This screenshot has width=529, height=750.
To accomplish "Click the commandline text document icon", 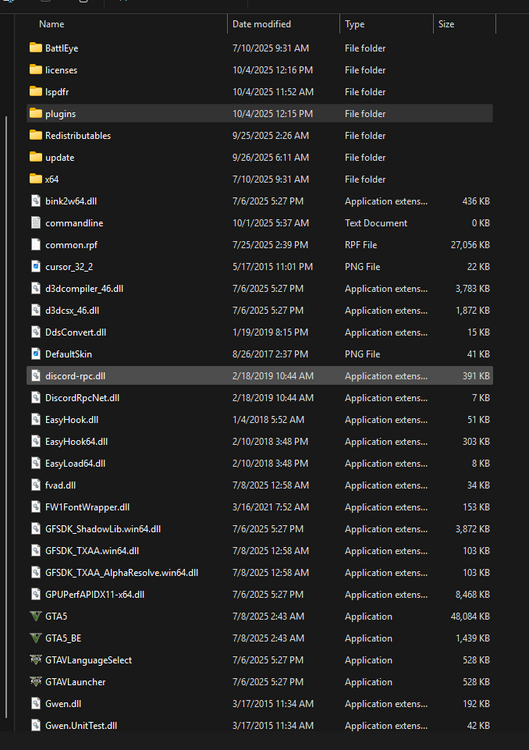I will [x=36, y=222].
